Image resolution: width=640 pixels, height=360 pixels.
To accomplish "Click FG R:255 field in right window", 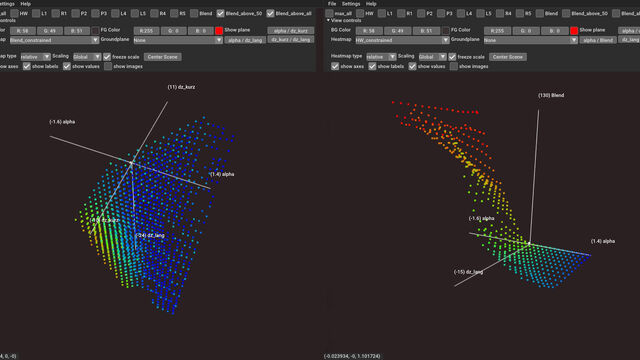I will [497, 31].
